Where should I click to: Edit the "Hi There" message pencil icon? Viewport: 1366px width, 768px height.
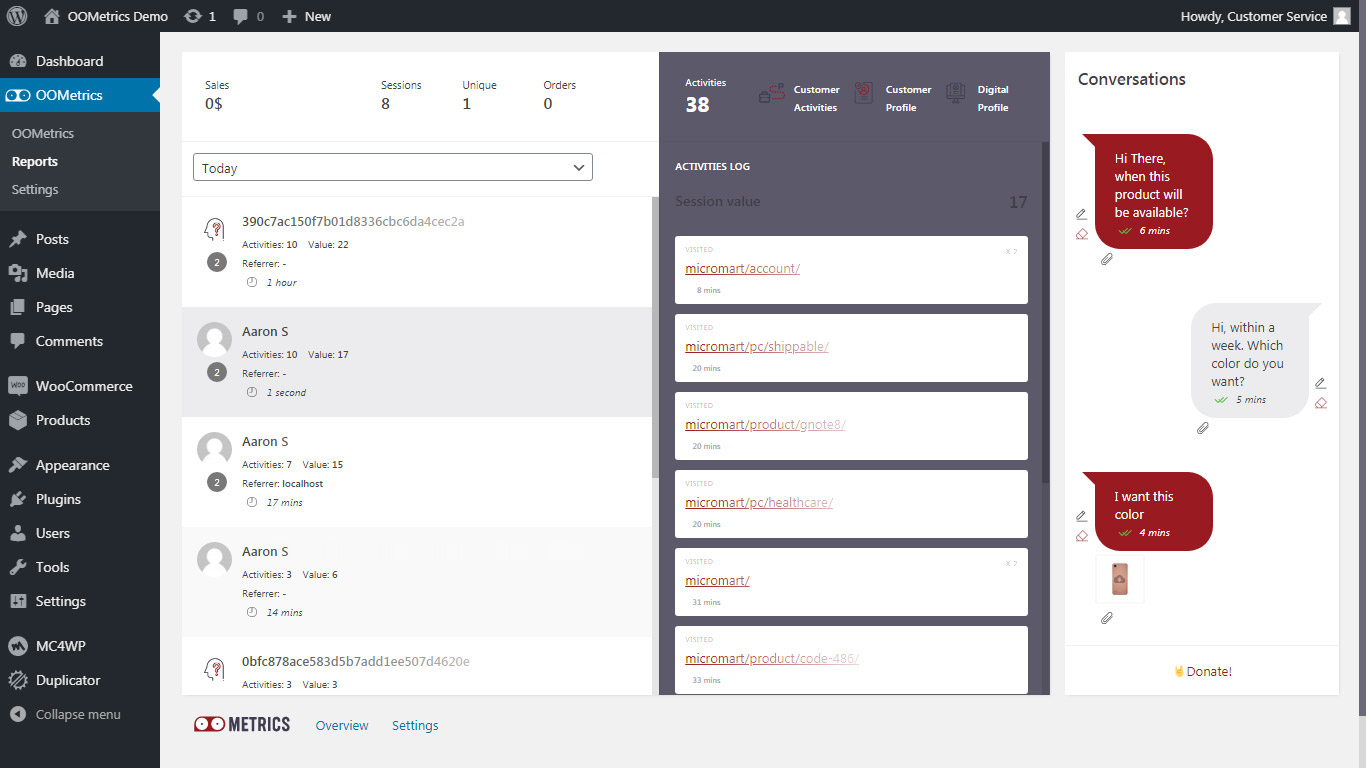point(1081,214)
